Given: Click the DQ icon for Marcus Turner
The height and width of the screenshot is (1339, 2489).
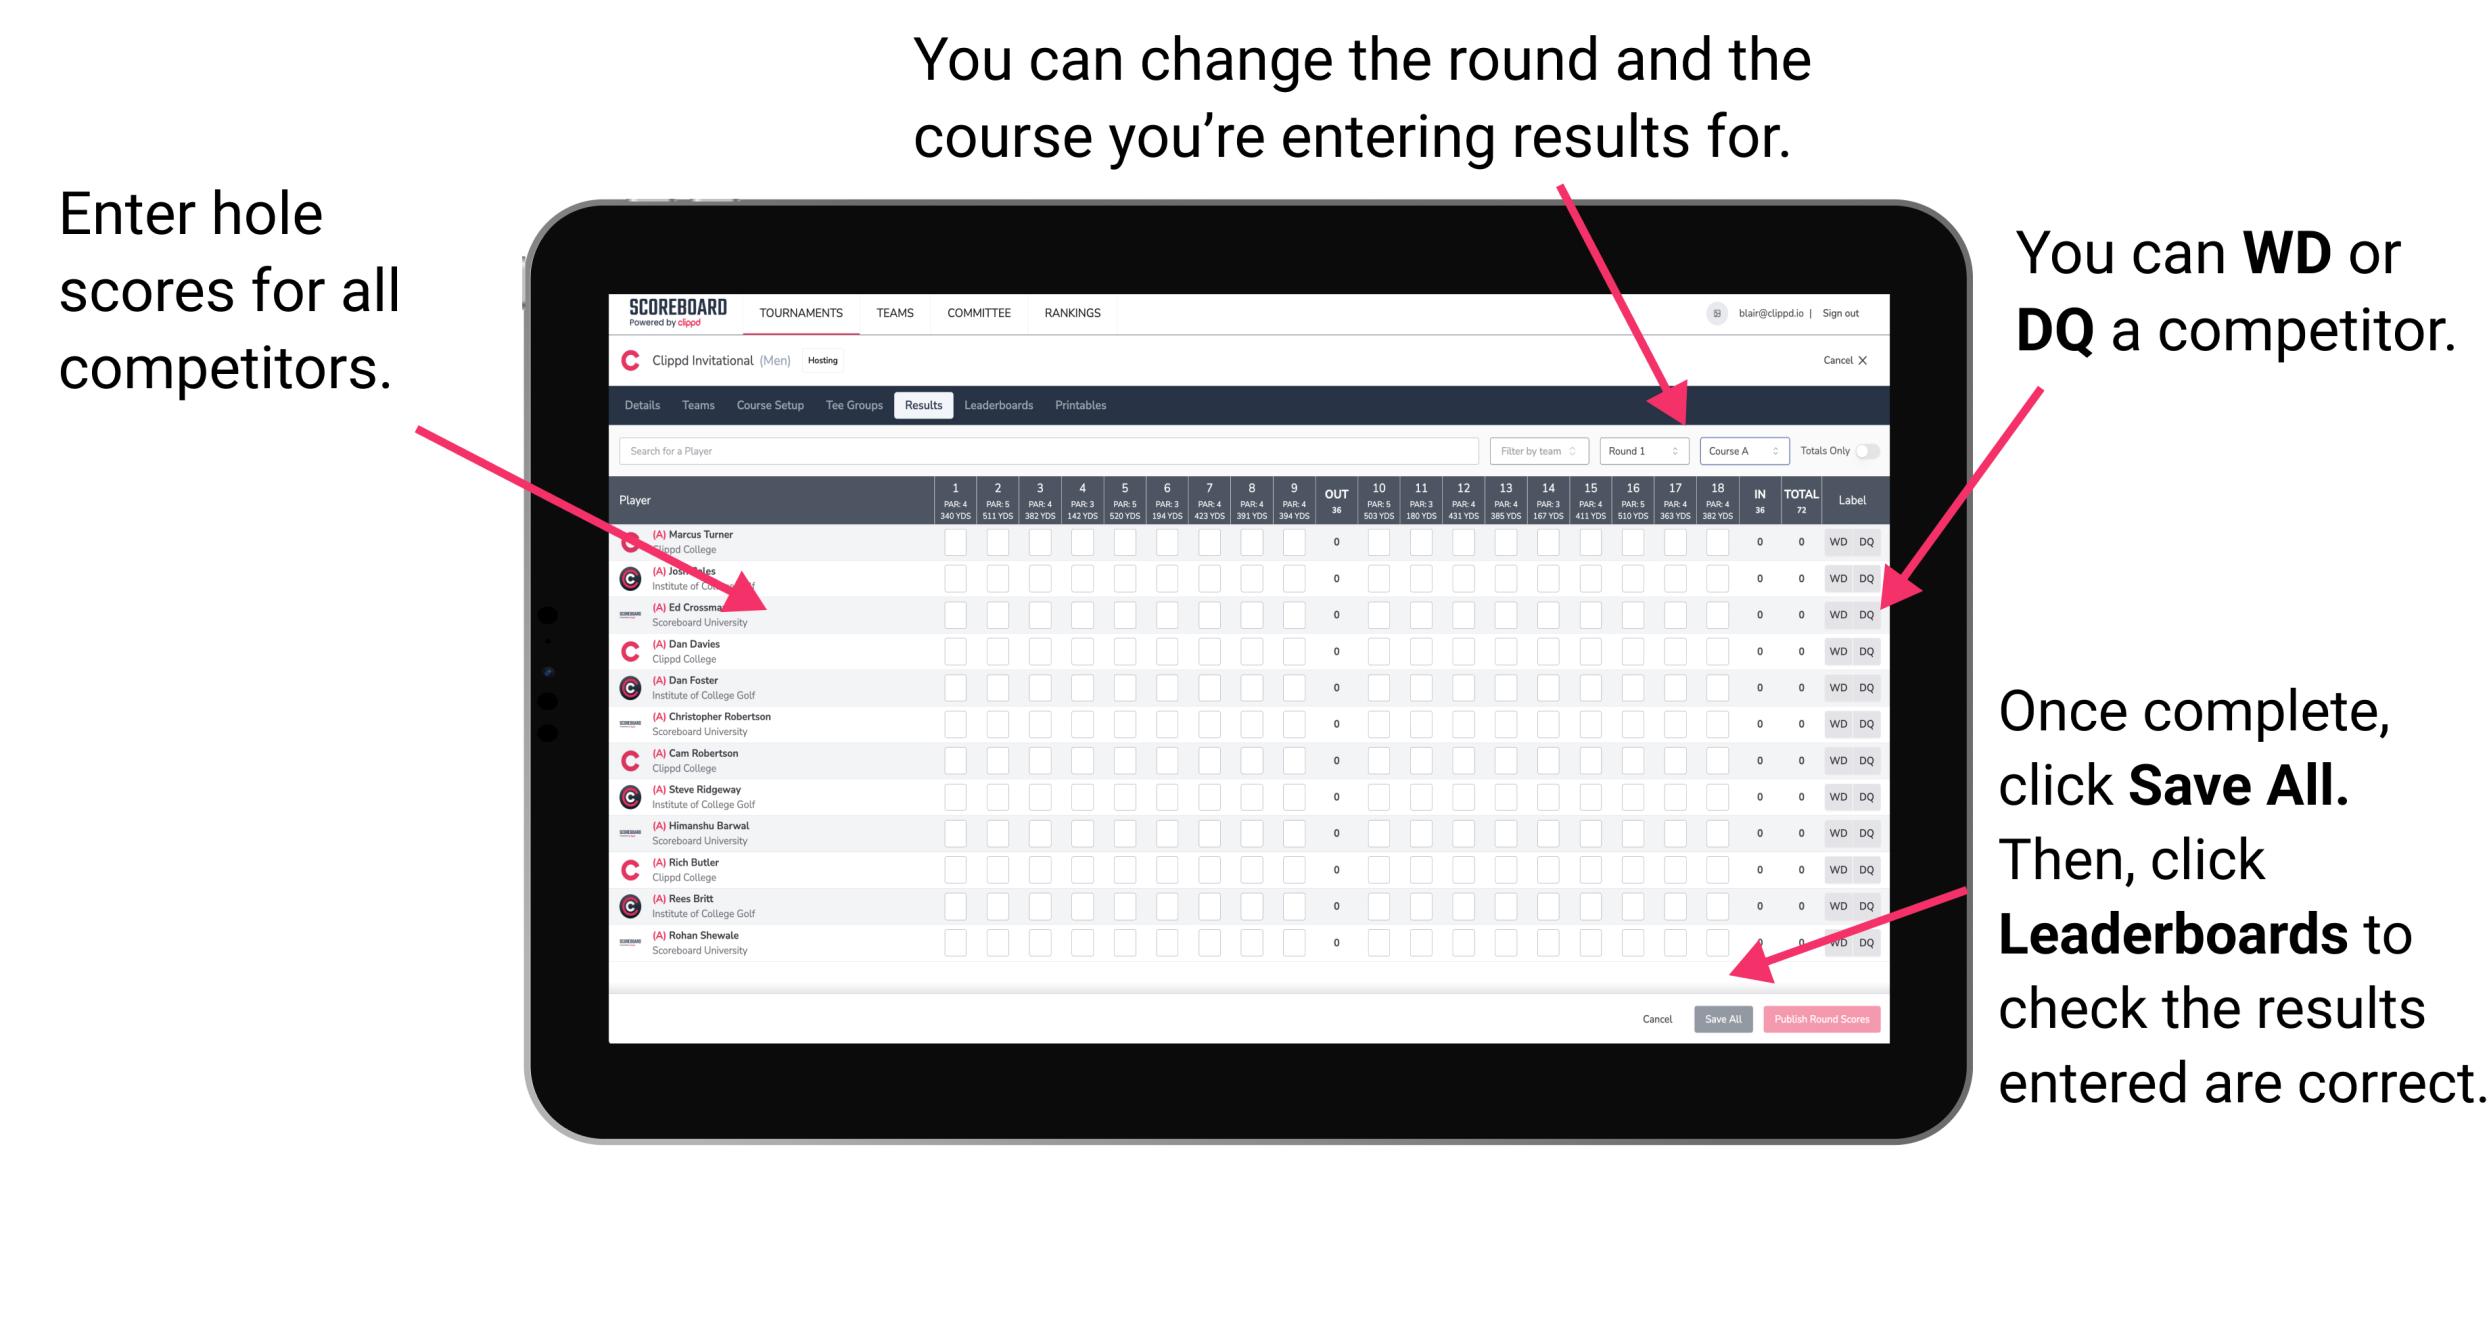Looking at the screenshot, I should pyautogui.click(x=1866, y=543).
